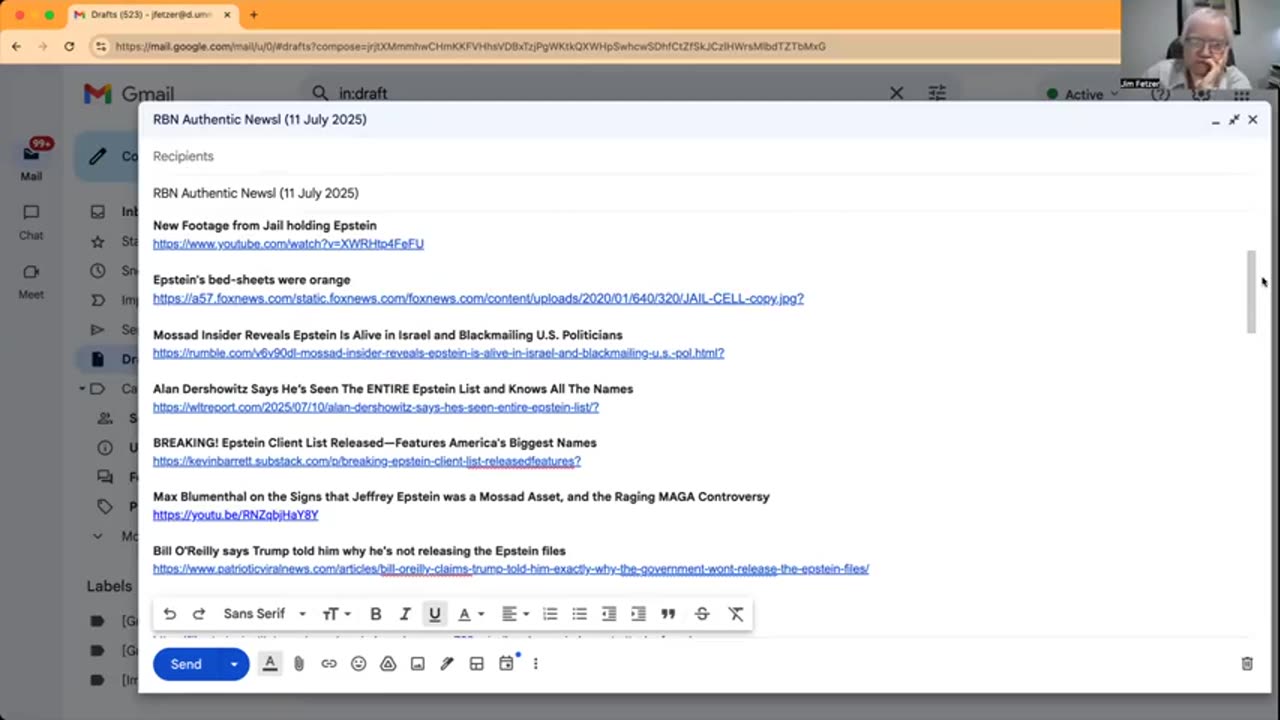1280x720 pixels.
Task: Select the Drafts (523) browser tab
Action: [x=153, y=15]
